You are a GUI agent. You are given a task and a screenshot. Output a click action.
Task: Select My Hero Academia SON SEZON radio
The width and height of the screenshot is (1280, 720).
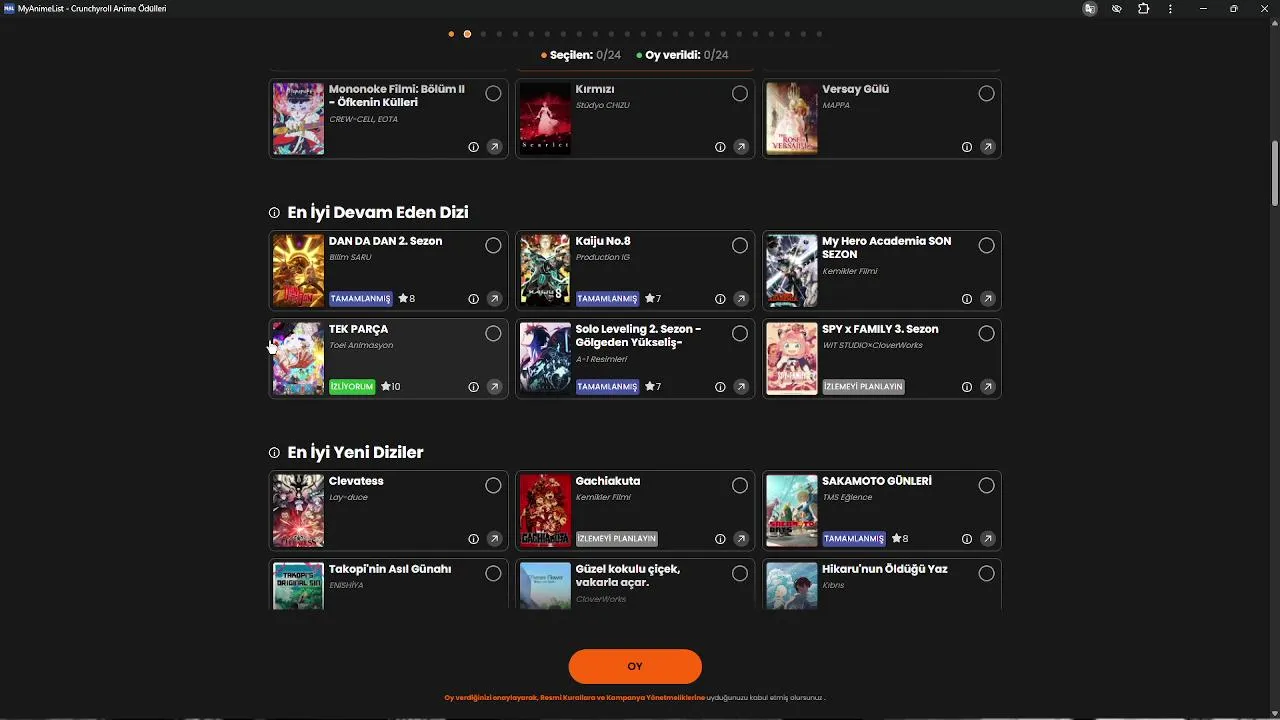(987, 245)
